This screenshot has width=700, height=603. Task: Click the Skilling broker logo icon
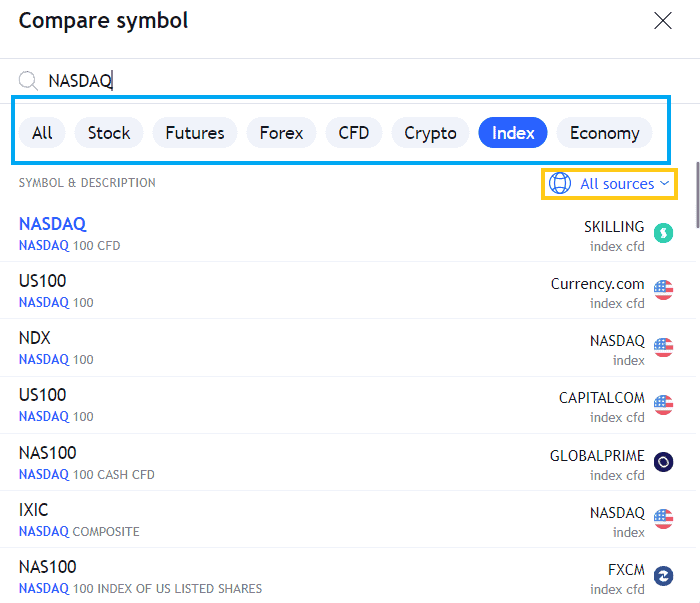point(663,233)
